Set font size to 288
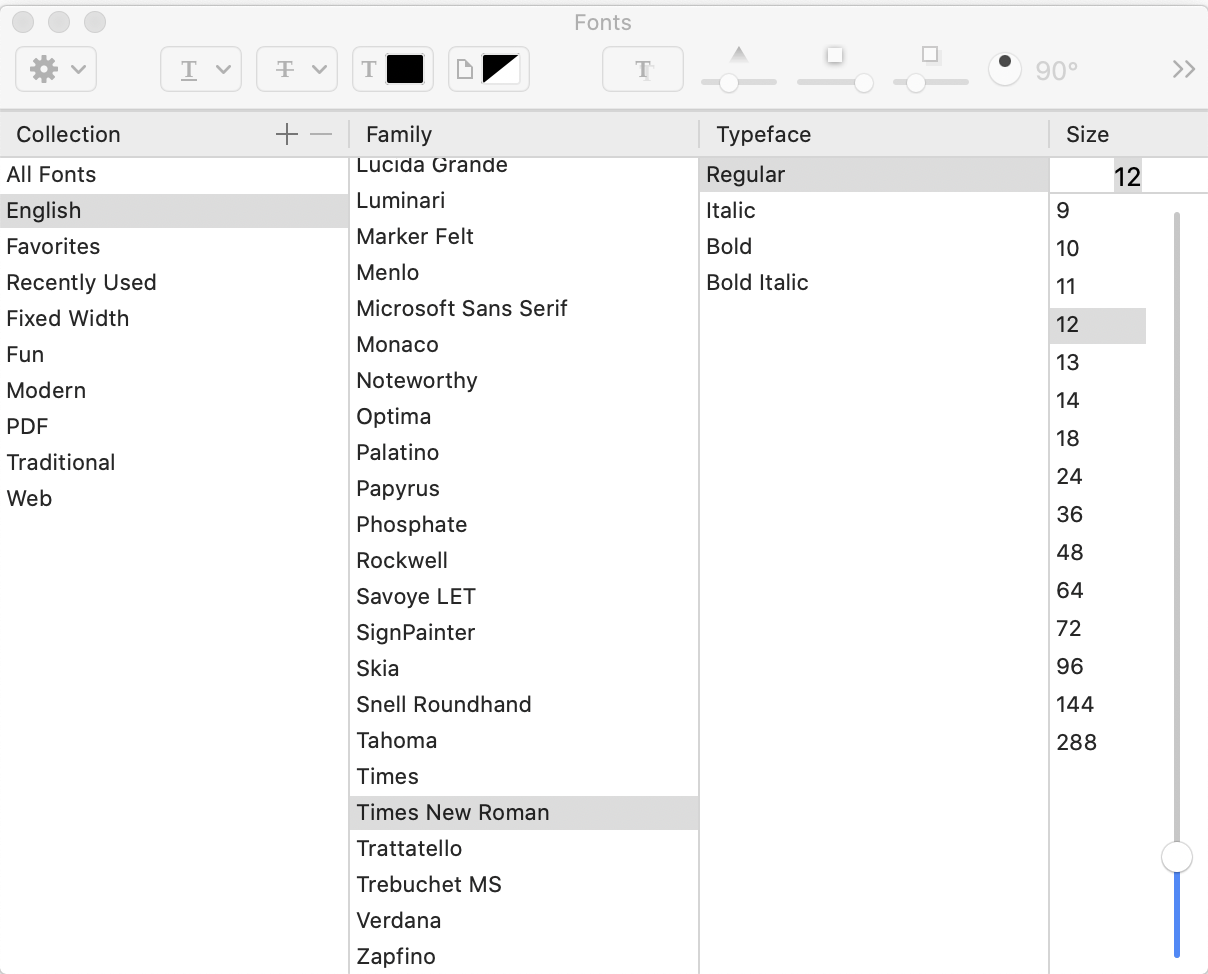The image size is (1208, 974). click(1098, 742)
